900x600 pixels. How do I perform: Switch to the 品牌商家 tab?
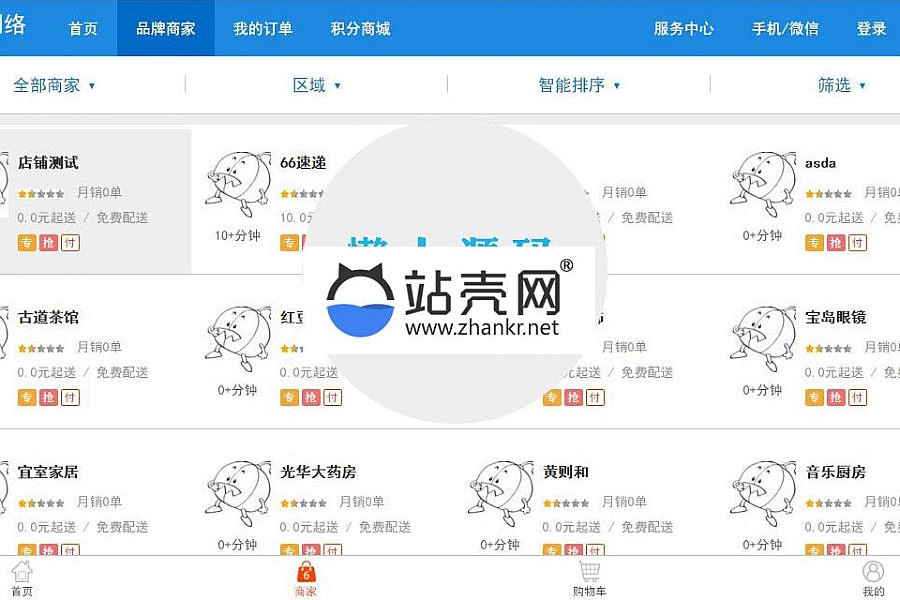[166, 28]
